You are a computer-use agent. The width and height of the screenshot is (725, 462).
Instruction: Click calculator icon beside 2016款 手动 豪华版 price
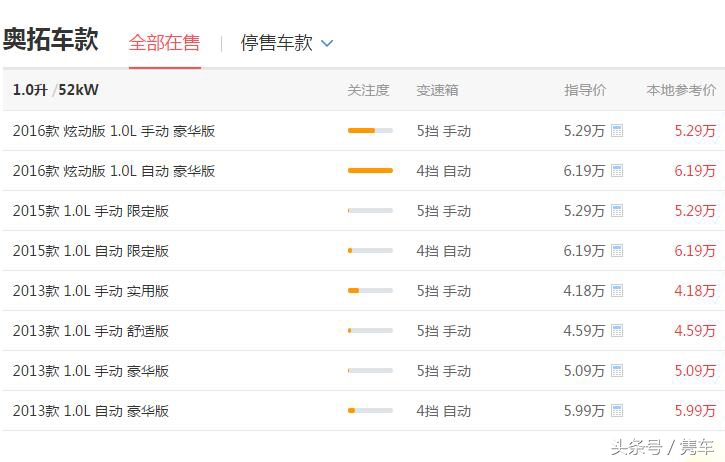[x=617, y=131]
